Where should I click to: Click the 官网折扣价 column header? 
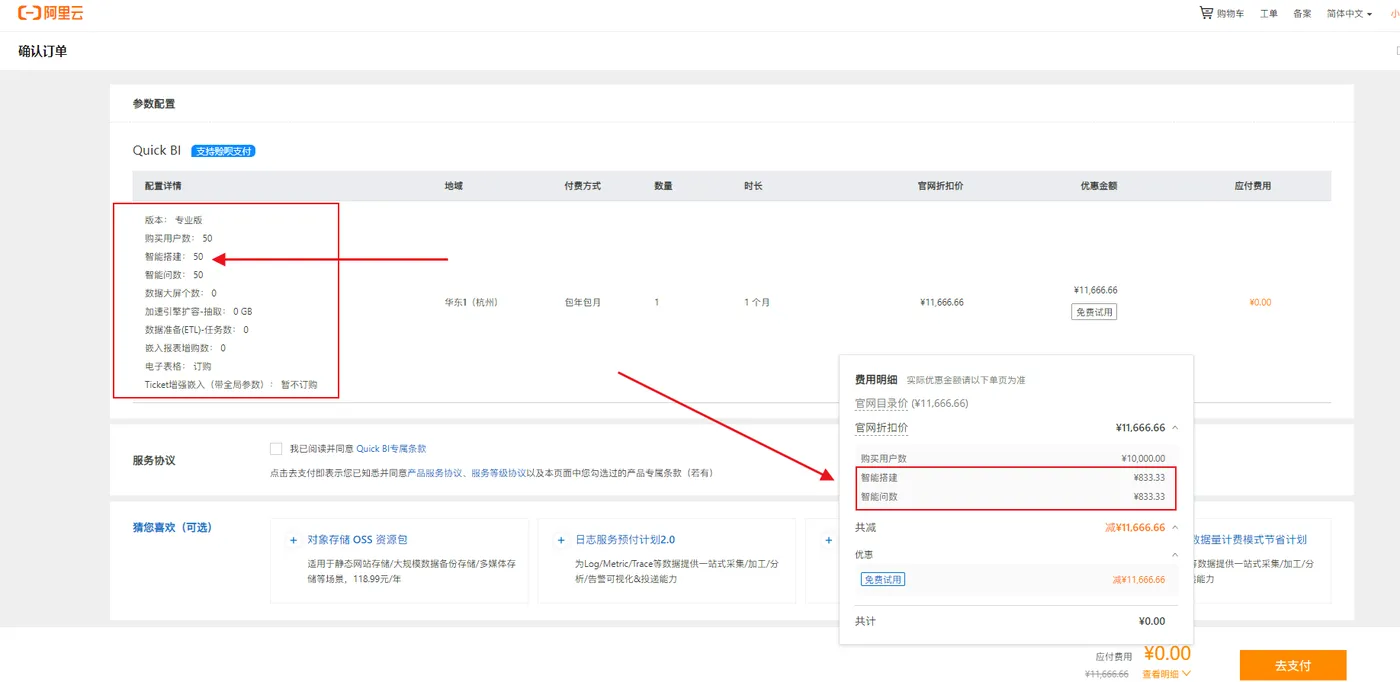[x=941, y=186]
